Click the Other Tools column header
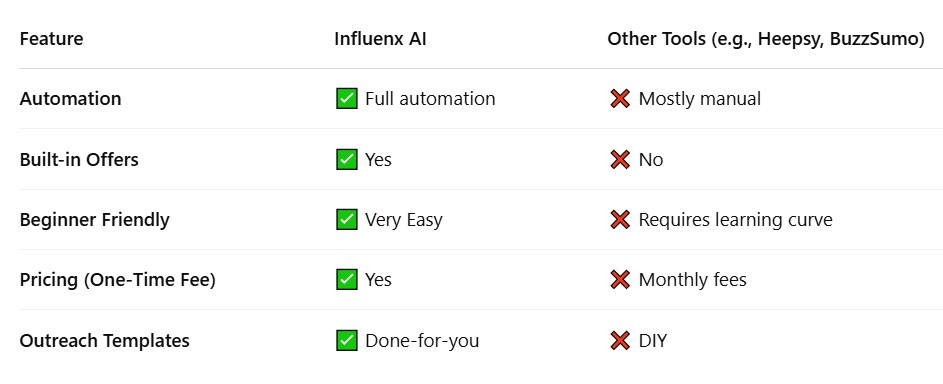The width and height of the screenshot is (943, 384). point(766,39)
